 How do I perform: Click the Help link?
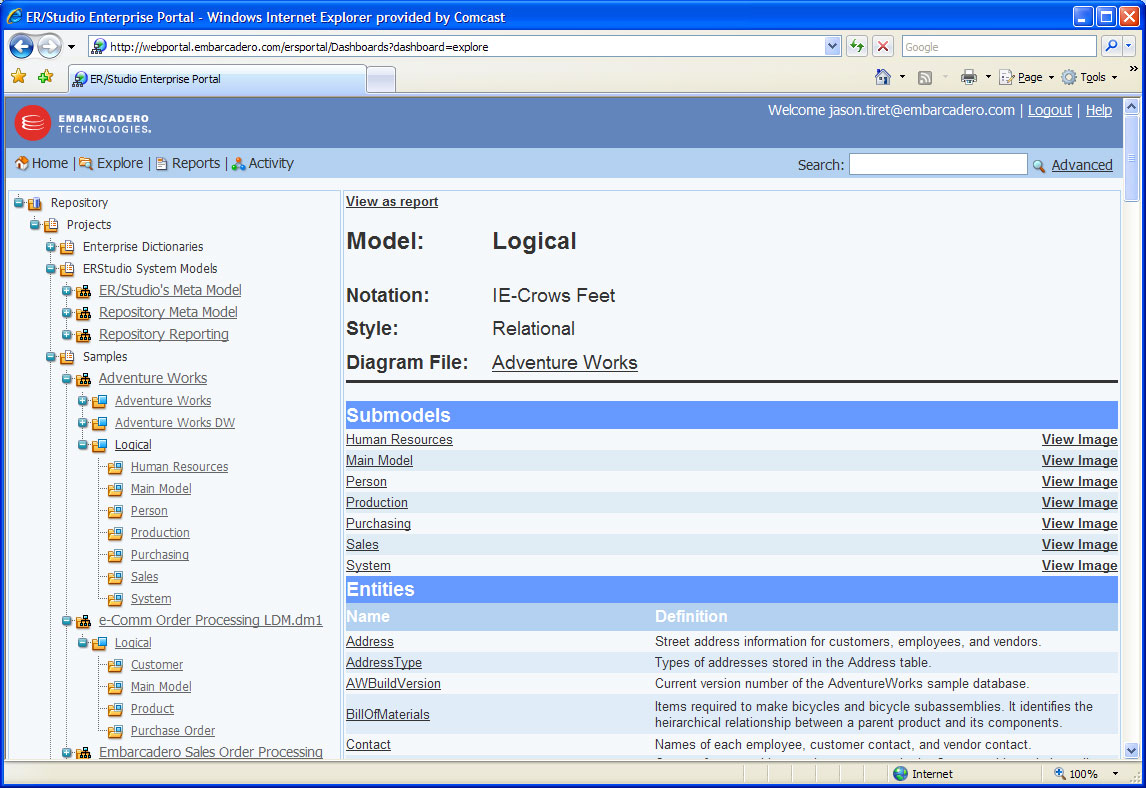1098,110
